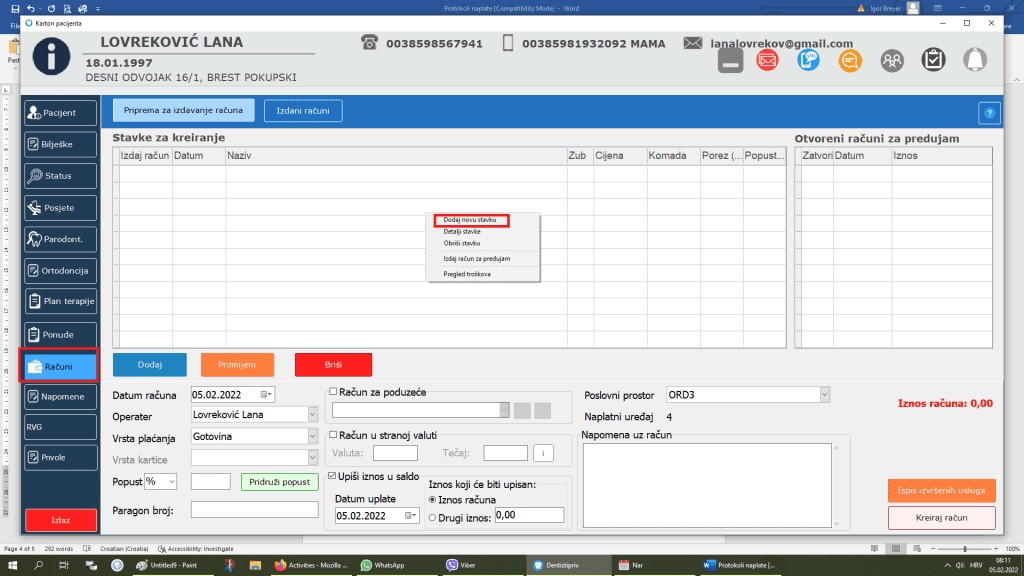The image size is (1024, 576).
Task: Go to Status in the sidebar
Action: [61, 176]
